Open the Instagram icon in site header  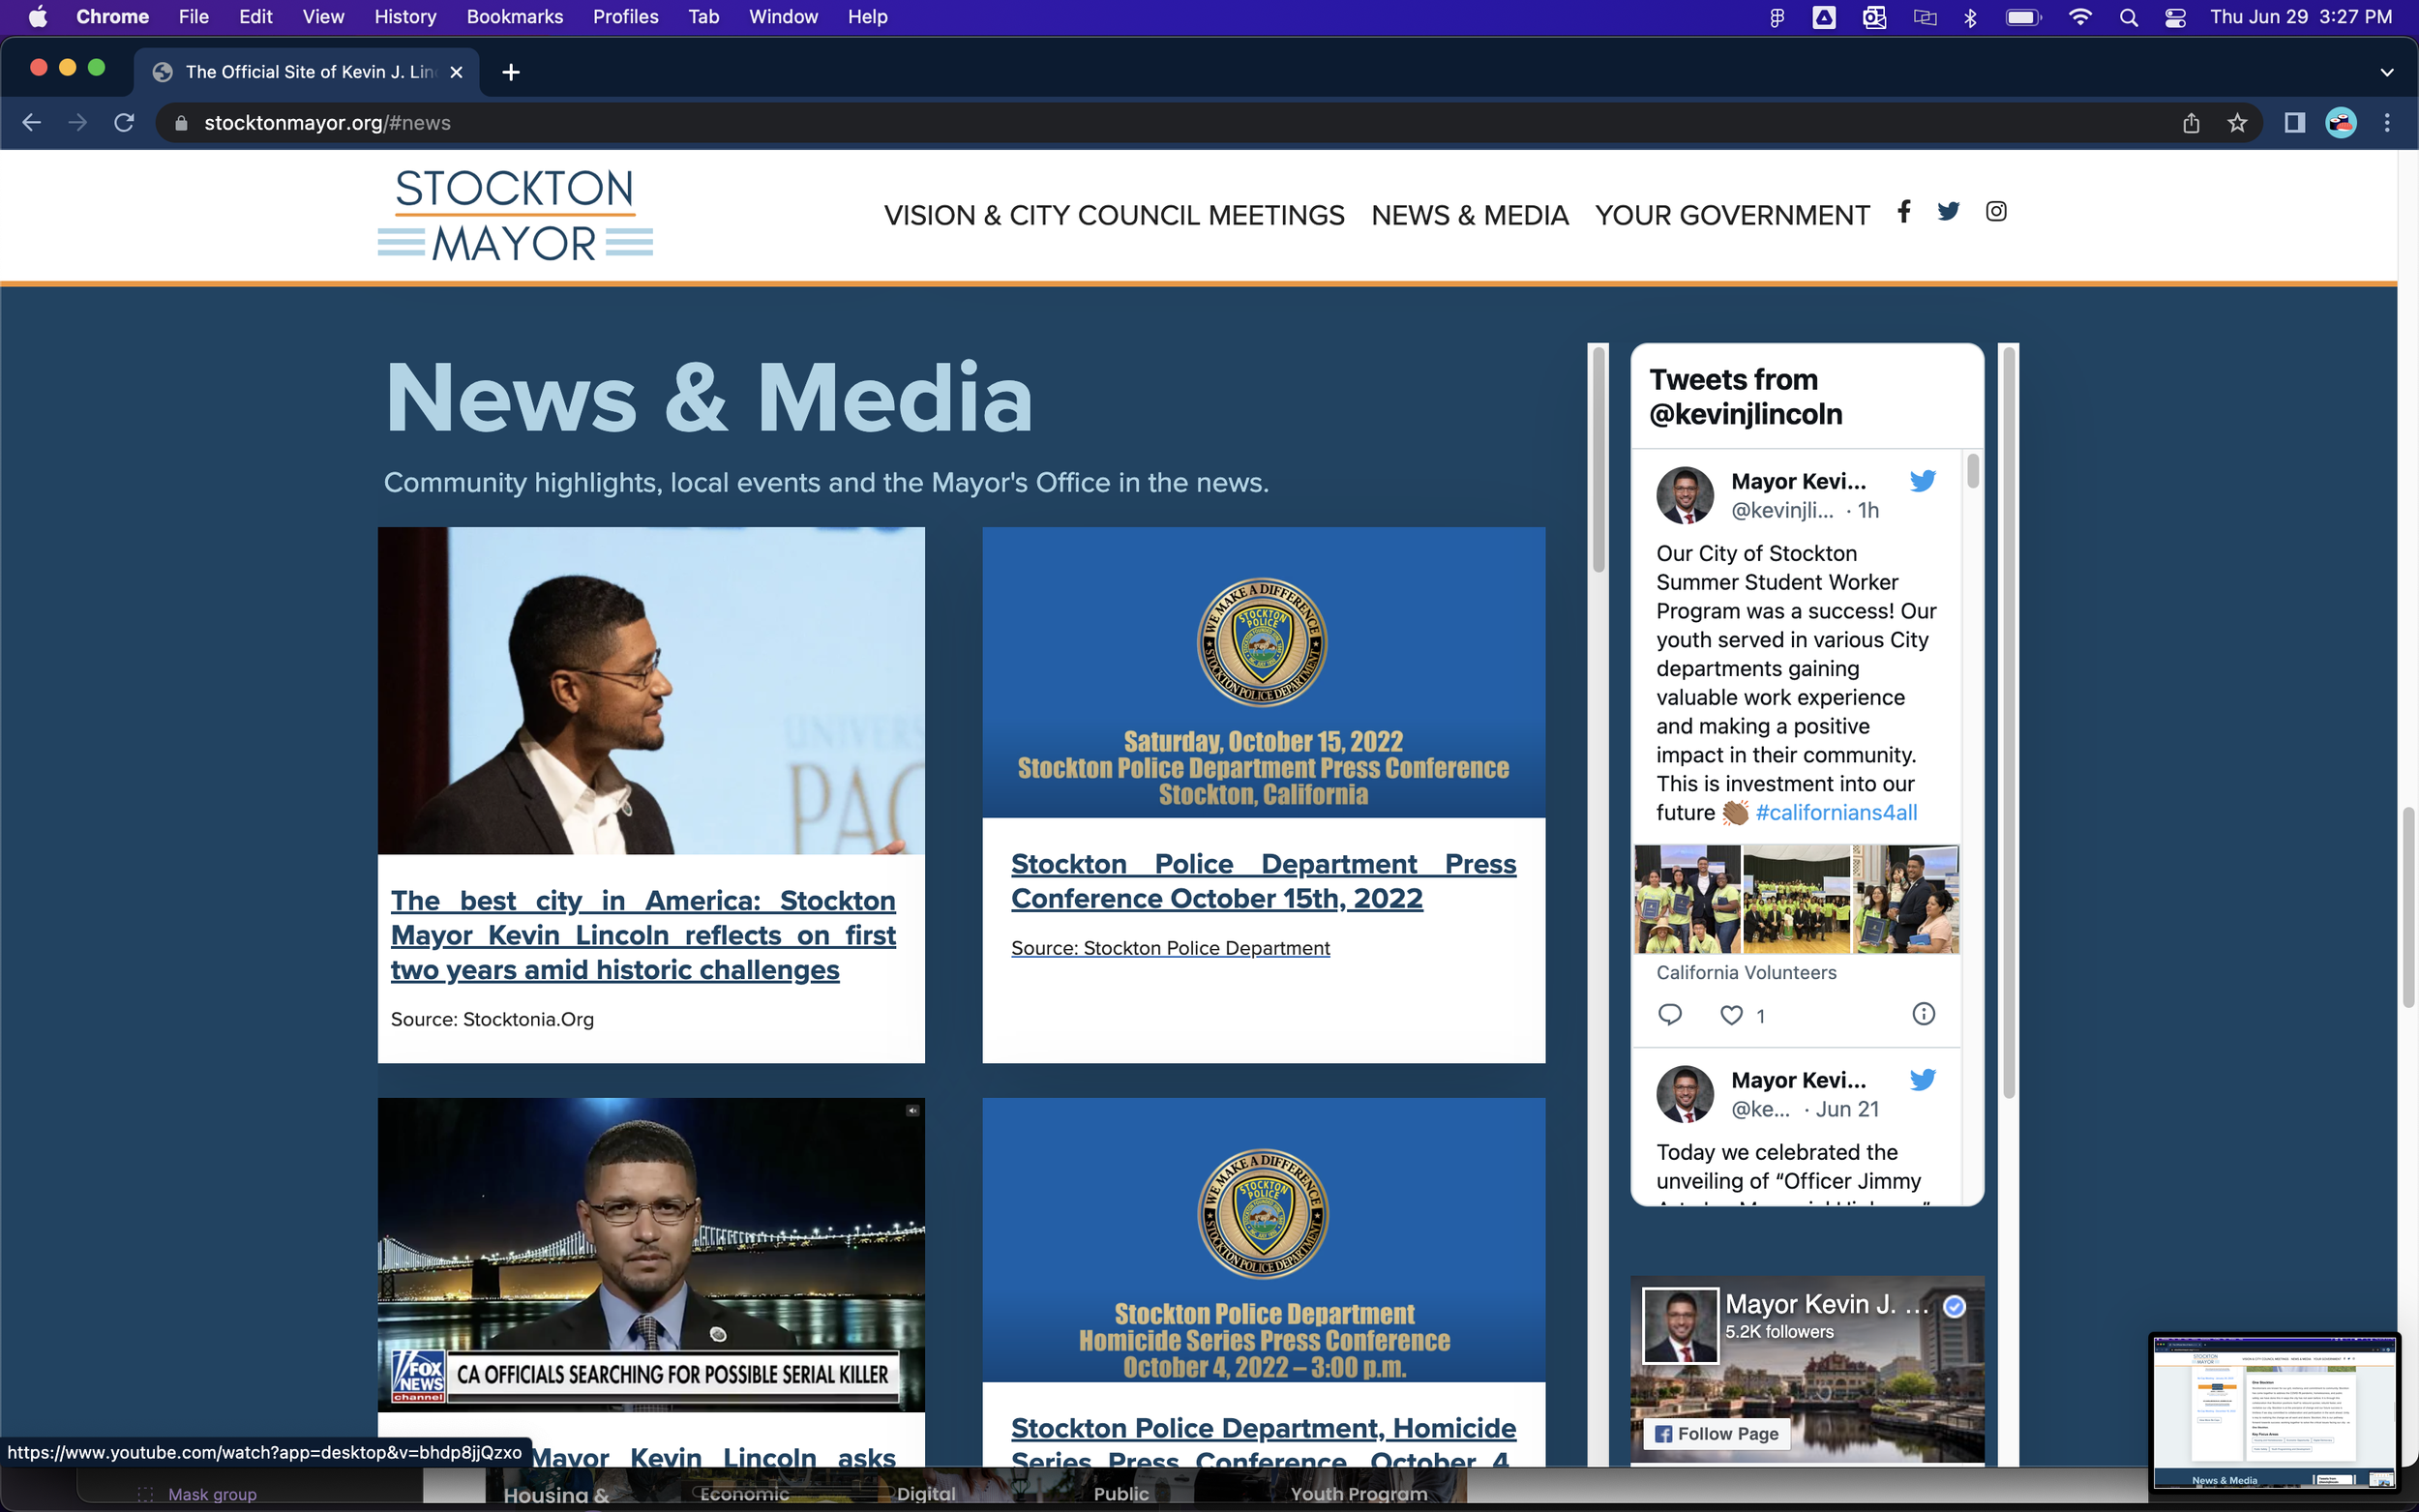pos(1995,211)
